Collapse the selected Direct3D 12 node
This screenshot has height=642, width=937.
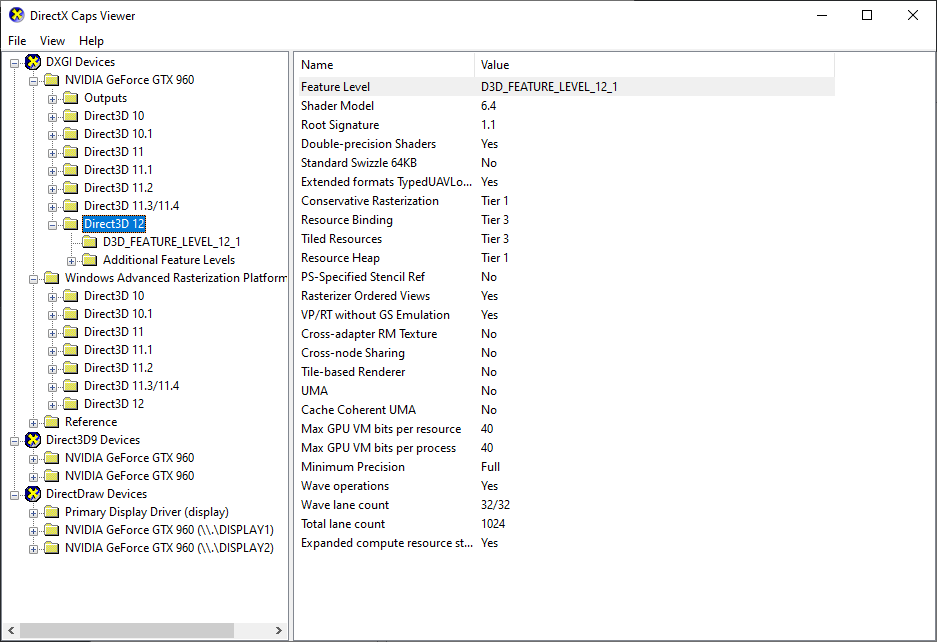coord(53,225)
